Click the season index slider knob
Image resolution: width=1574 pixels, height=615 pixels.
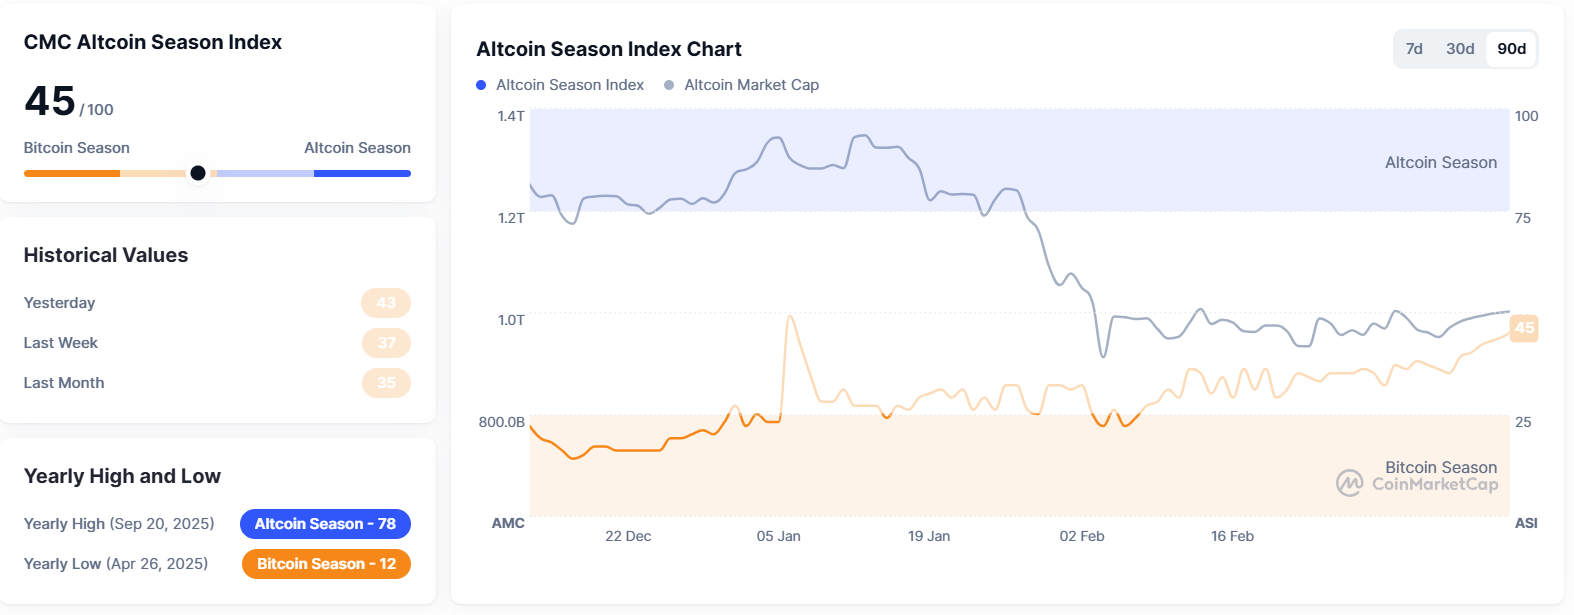(x=198, y=173)
